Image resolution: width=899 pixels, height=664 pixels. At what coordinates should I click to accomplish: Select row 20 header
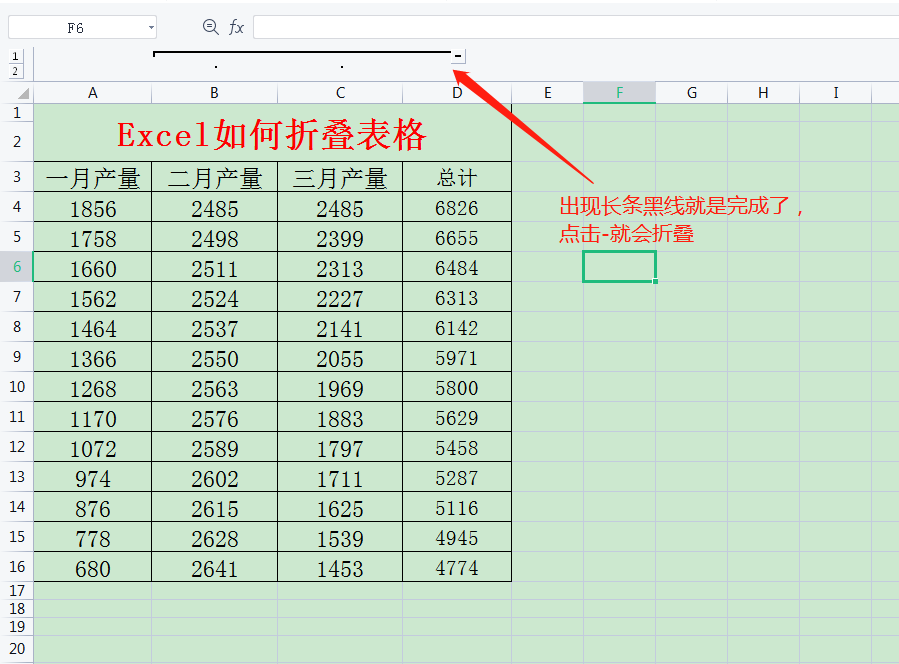click(x=17, y=649)
